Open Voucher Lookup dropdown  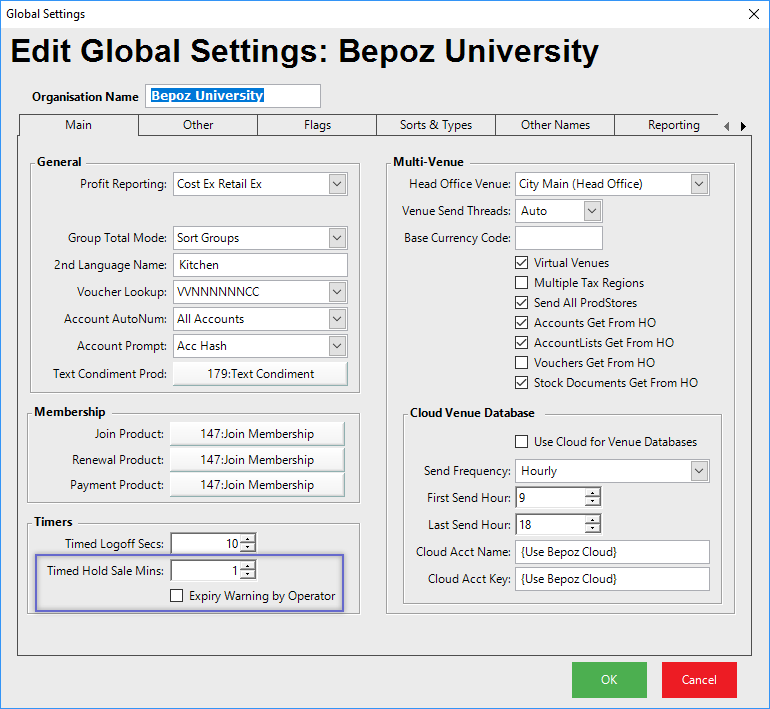[x=337, y=292]
